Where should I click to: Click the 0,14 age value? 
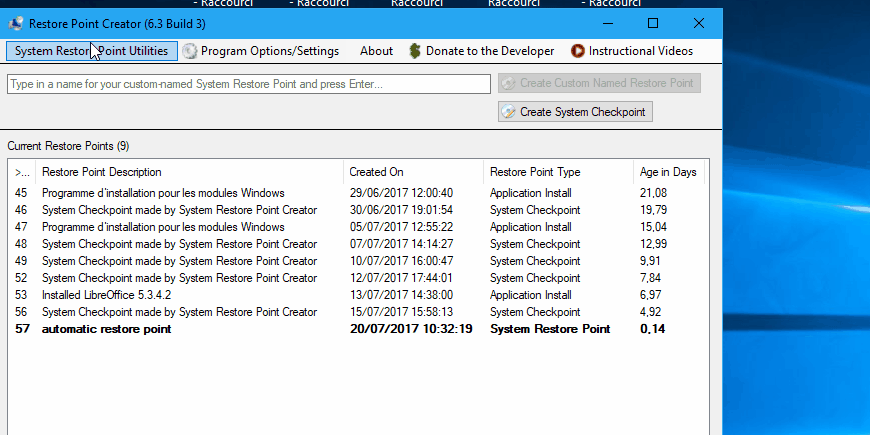click(652, 329)
